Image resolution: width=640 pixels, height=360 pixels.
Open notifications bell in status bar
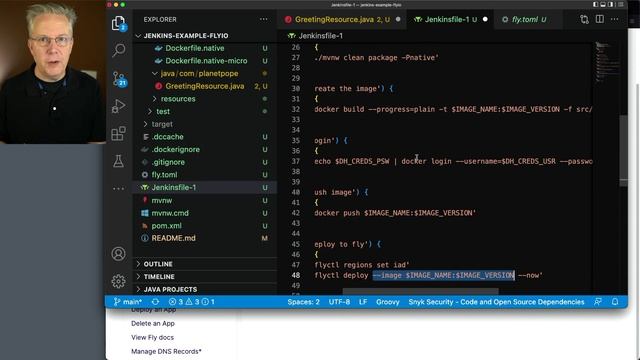click(x=615, y=302)
